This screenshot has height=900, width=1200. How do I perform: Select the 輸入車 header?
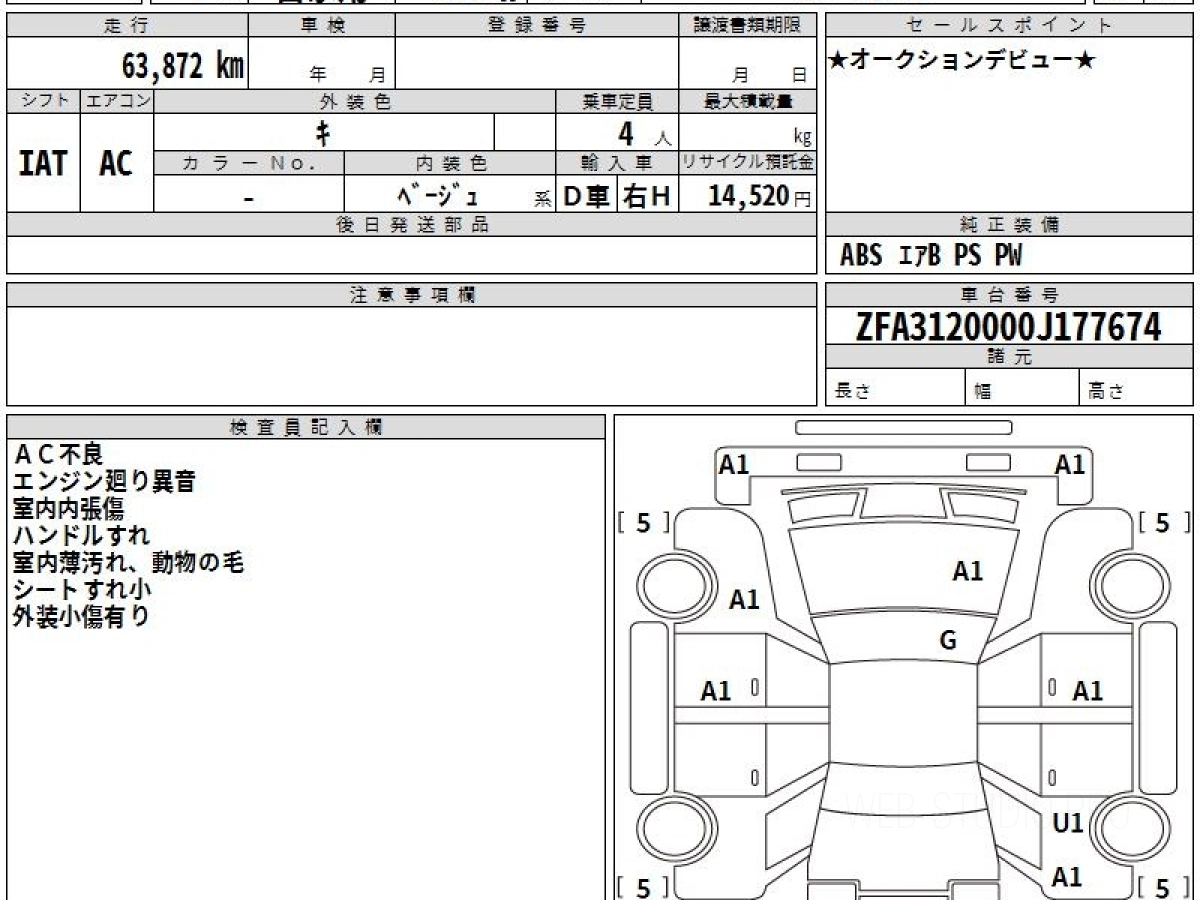tap(617, 163)
